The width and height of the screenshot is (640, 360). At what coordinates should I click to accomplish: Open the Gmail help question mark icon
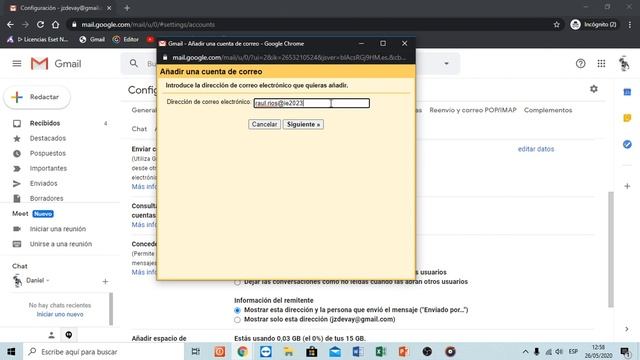click(580, 64)
